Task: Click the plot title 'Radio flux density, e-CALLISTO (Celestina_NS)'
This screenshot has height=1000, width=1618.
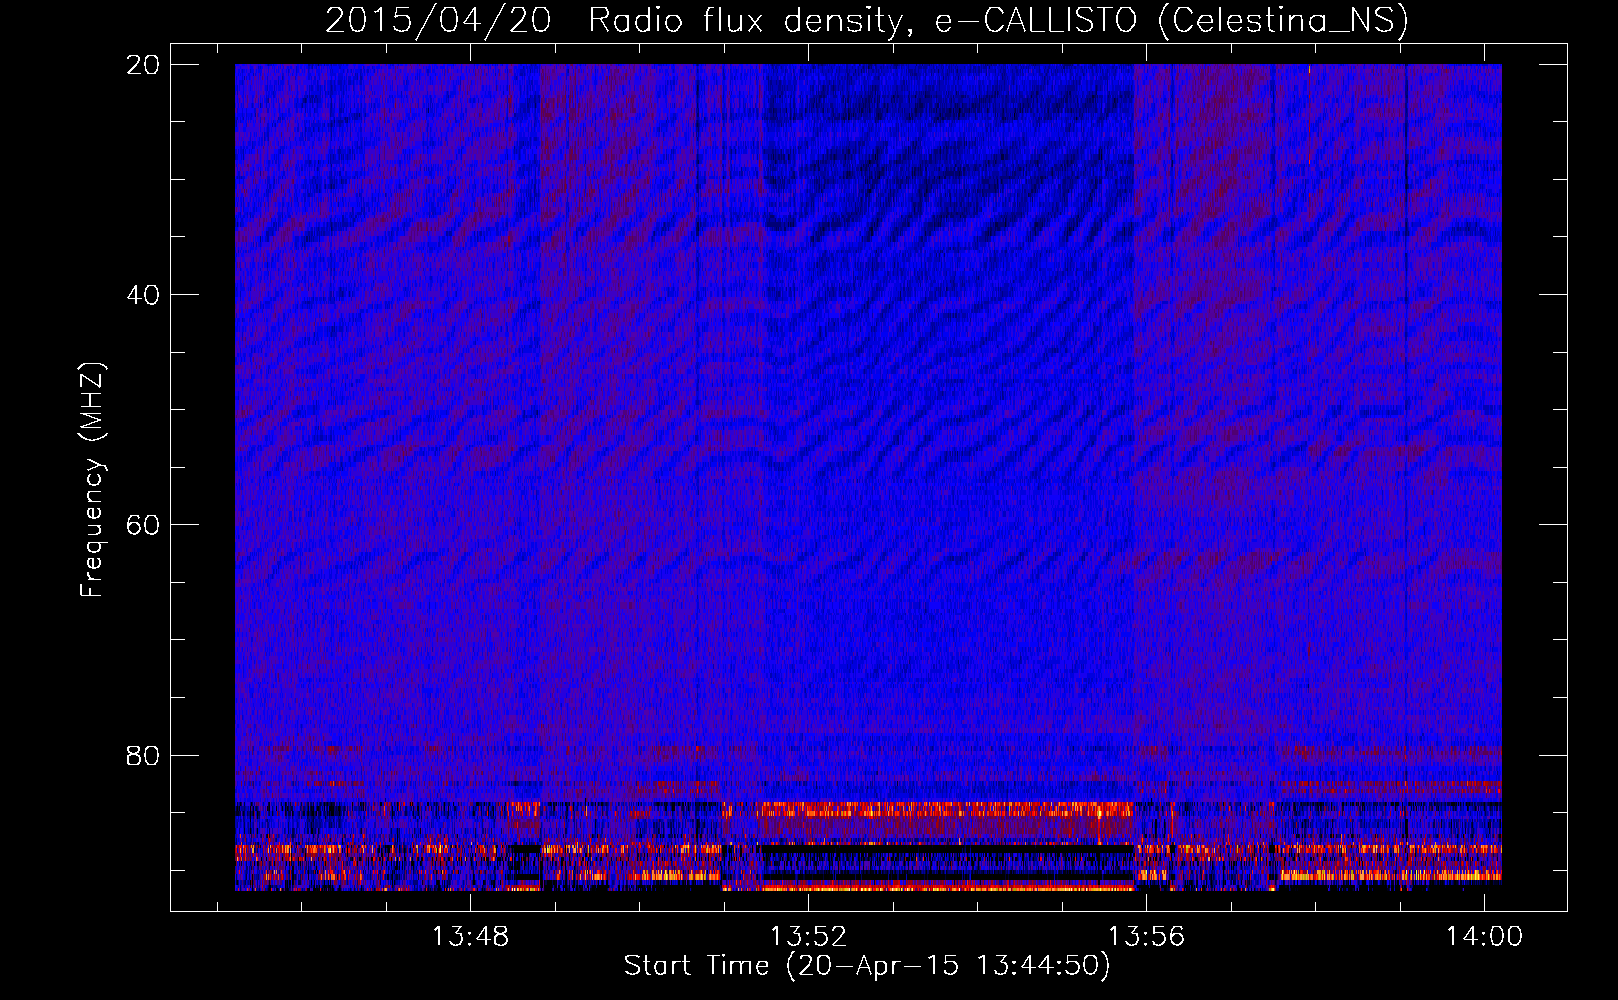Action: pos(998,21)
